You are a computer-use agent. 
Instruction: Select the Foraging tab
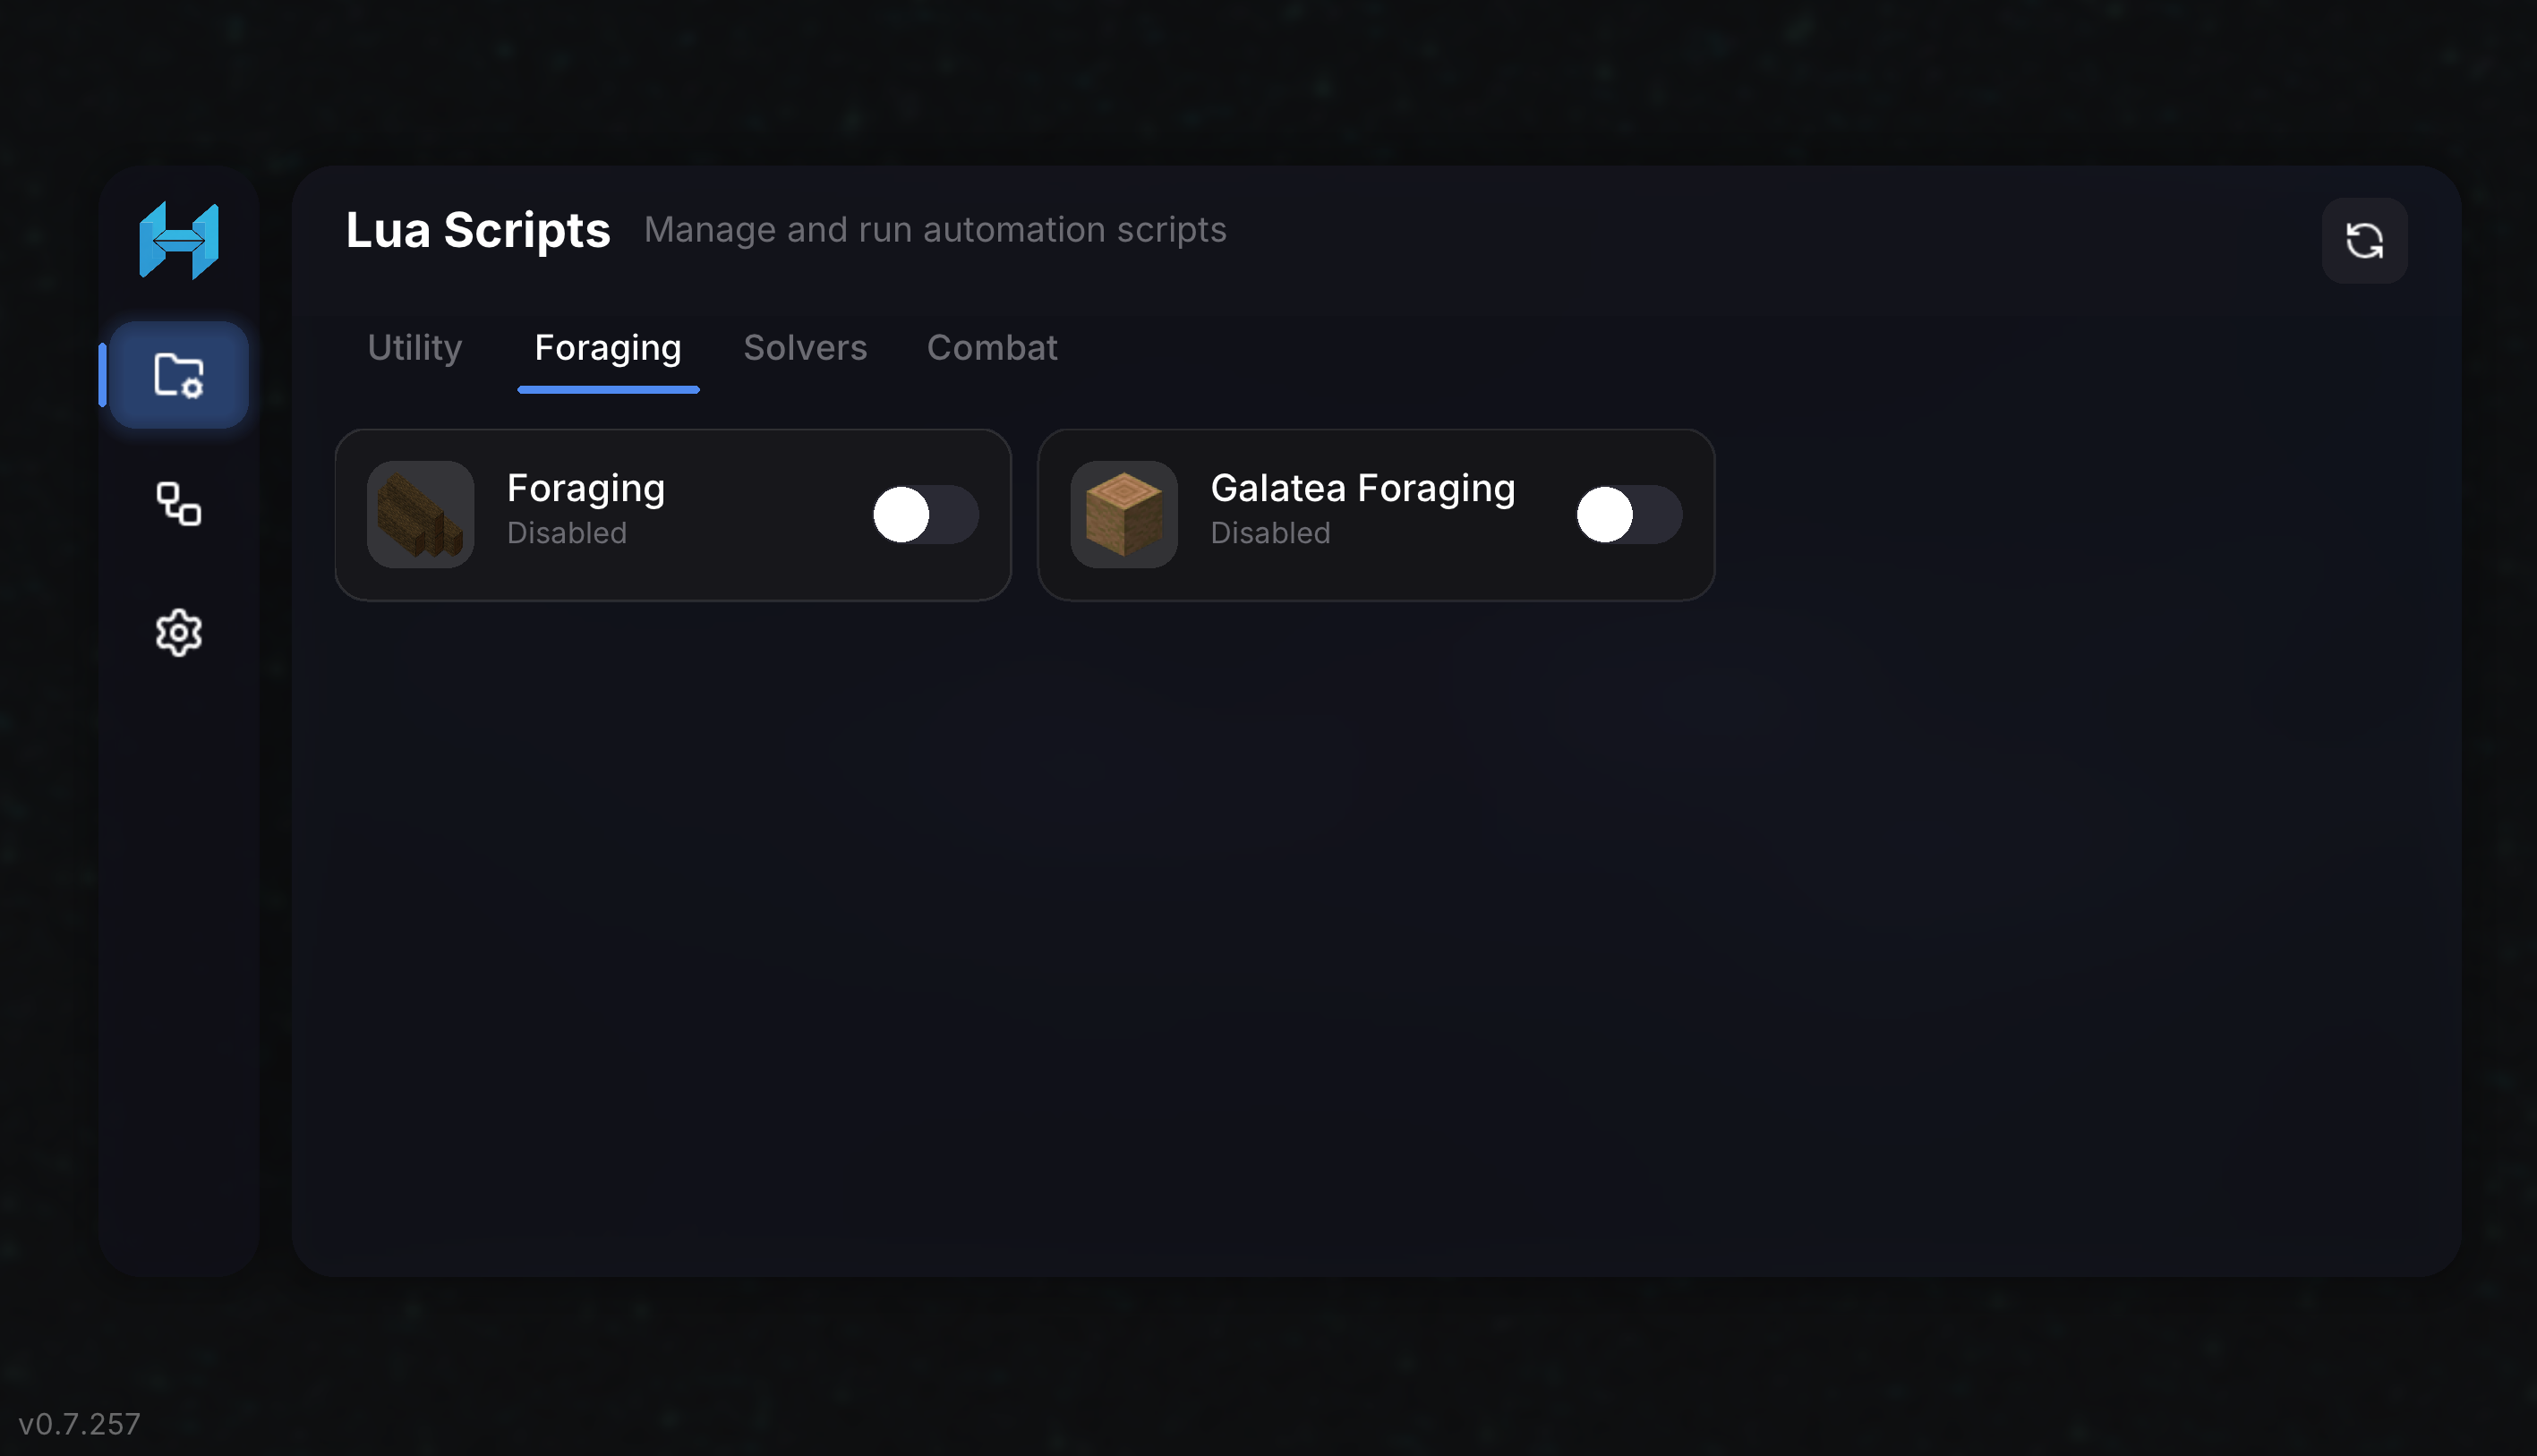click(607, 348)
